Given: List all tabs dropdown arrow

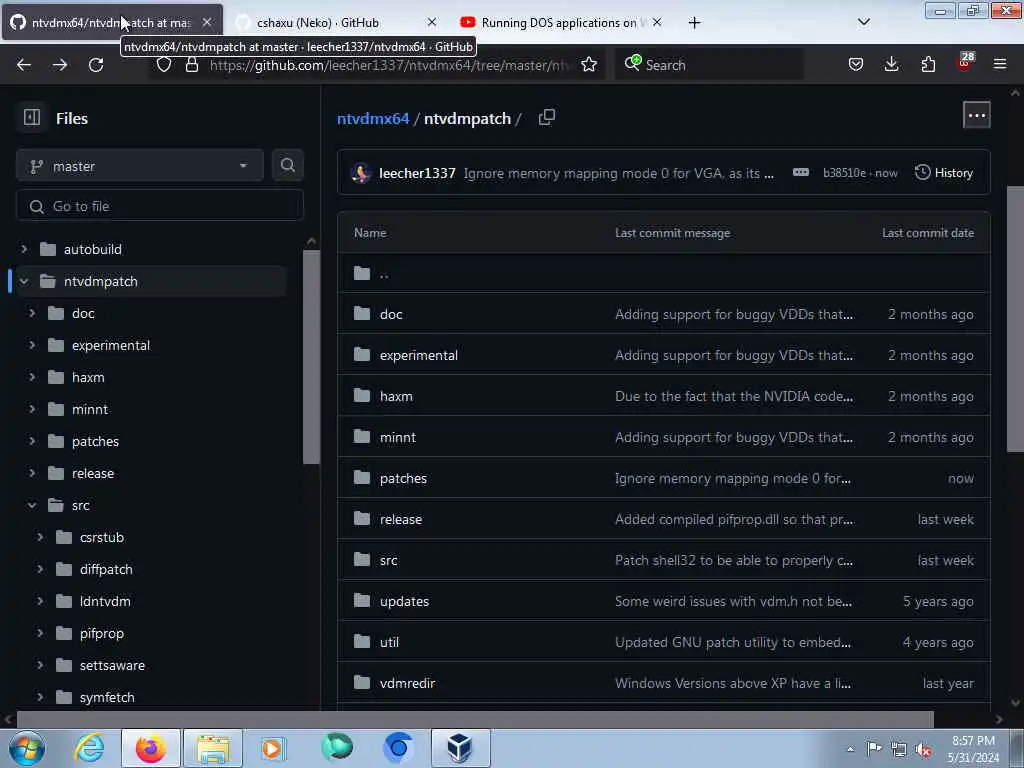Looking at the screenshot, I should [x=863, y=22].
